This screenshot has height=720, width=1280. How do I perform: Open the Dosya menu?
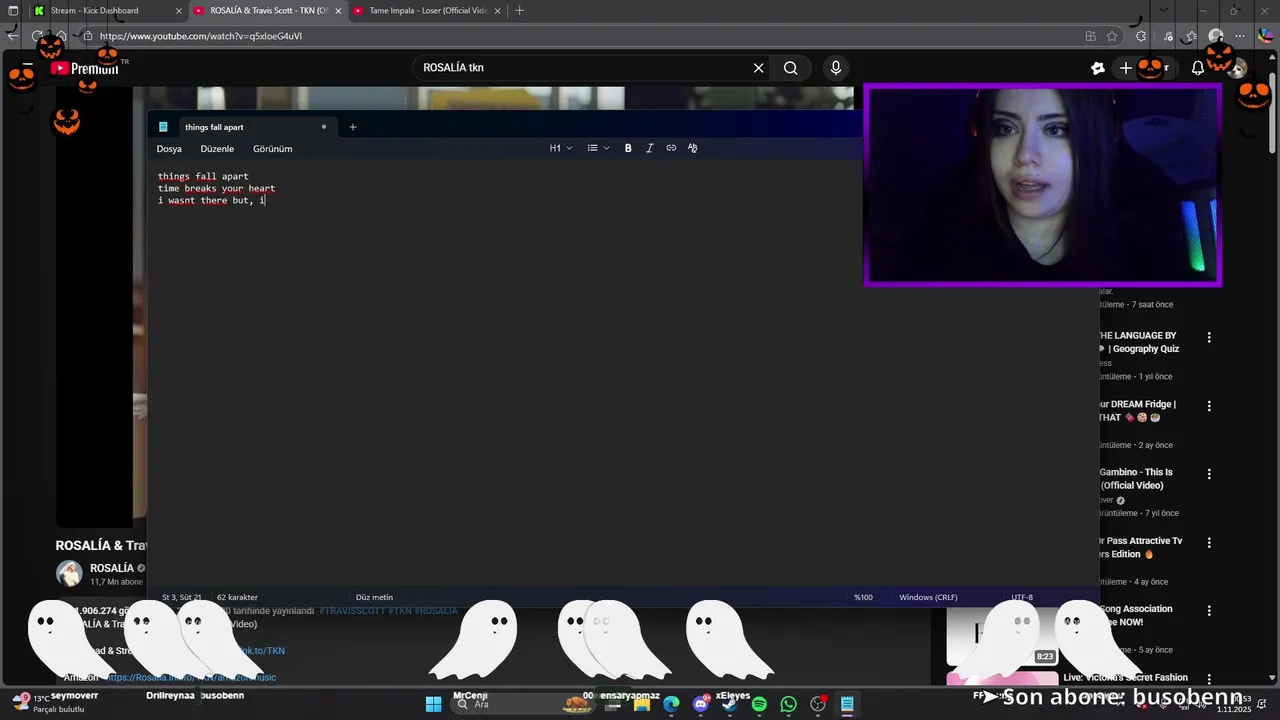click(169, 149)
